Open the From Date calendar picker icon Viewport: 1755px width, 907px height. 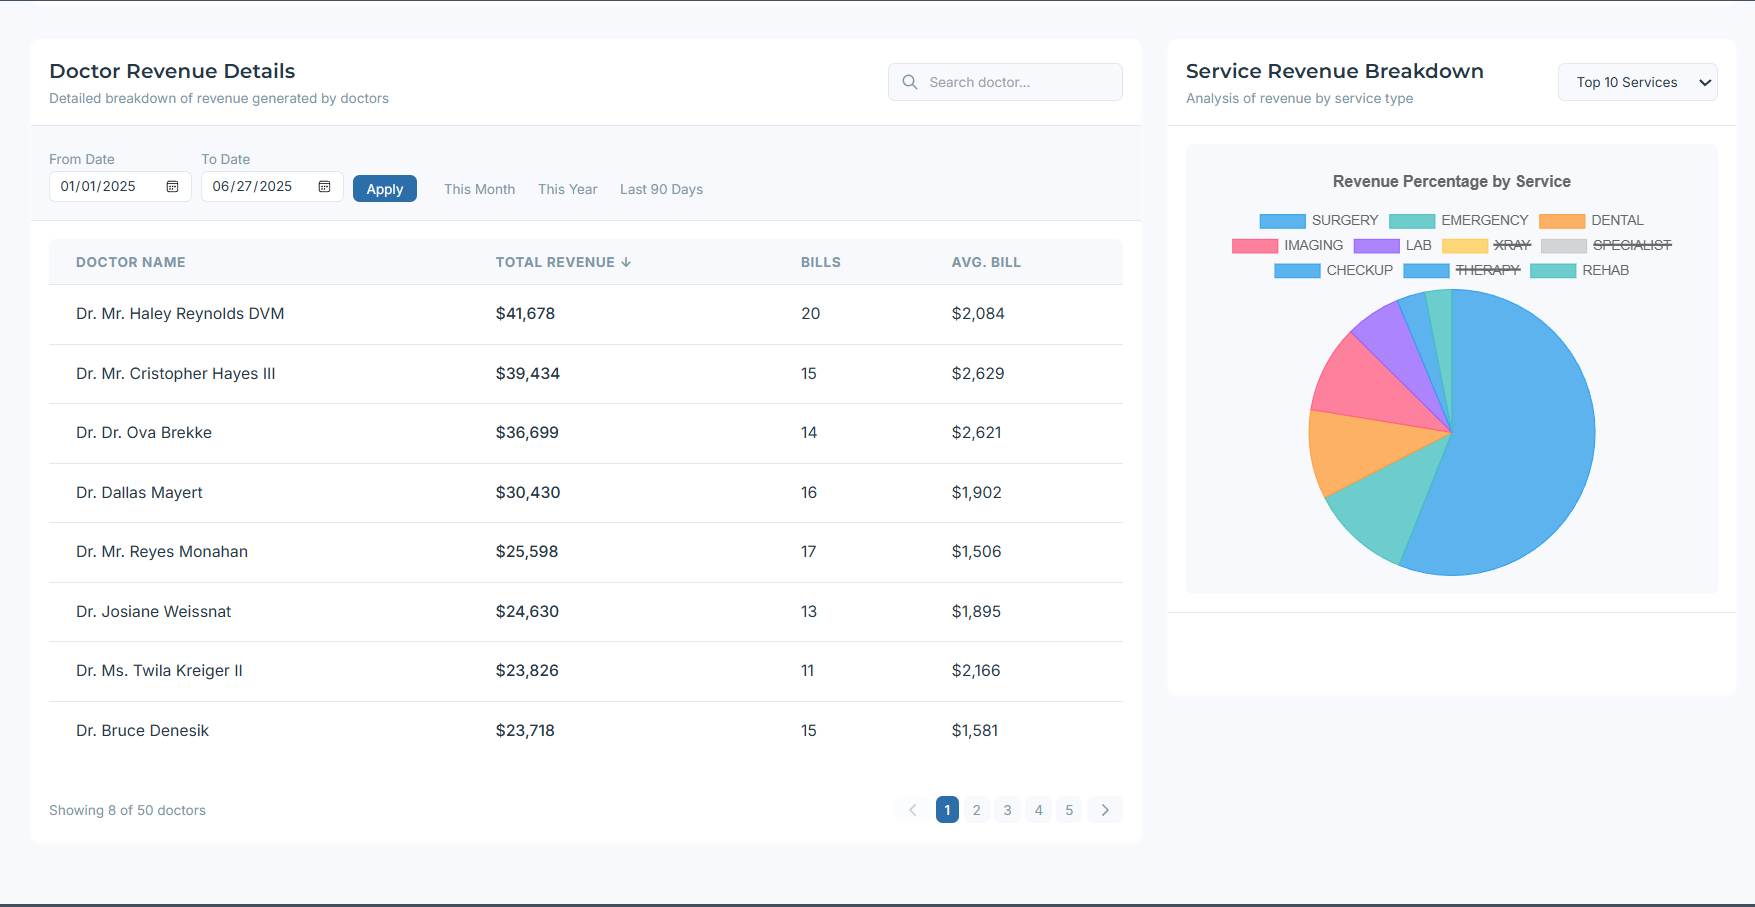pyautogui.click(x=172, y=187)
